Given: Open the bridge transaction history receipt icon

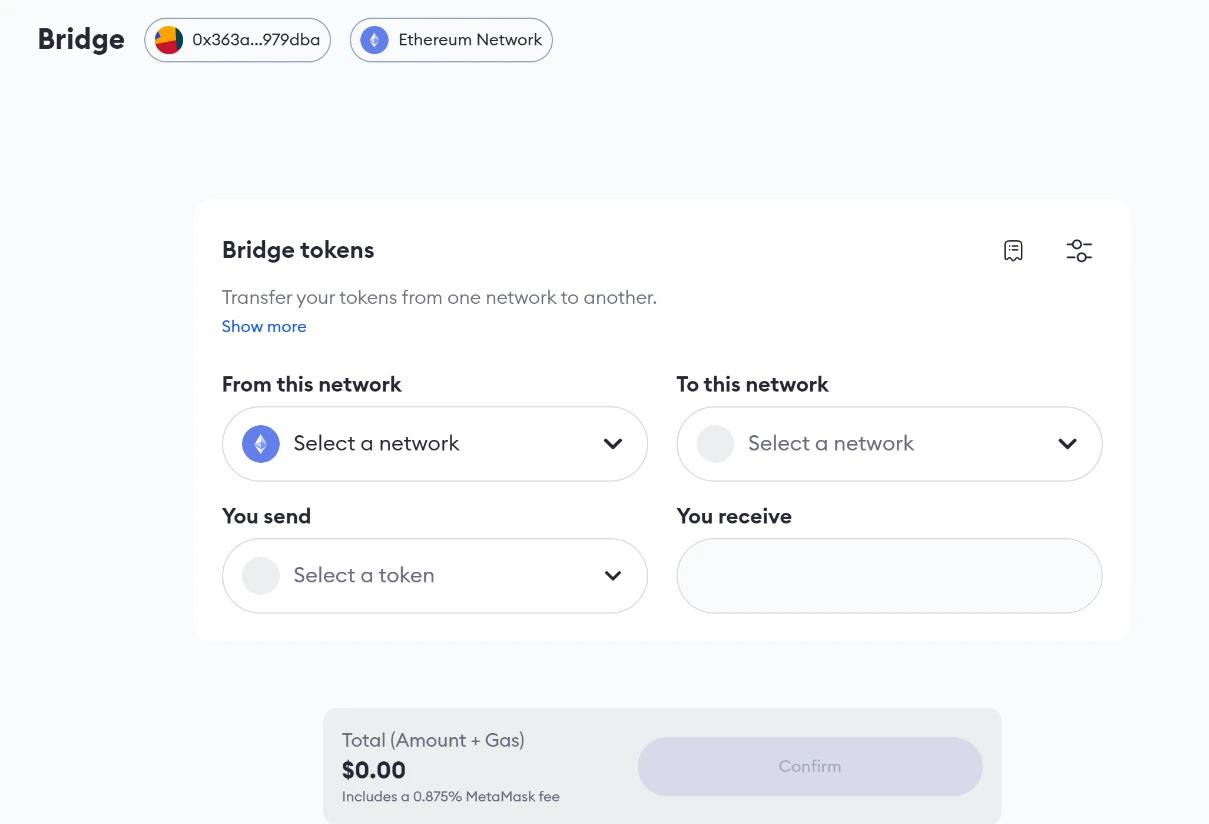Looking at the screenshot, I should pos(1013,250).
